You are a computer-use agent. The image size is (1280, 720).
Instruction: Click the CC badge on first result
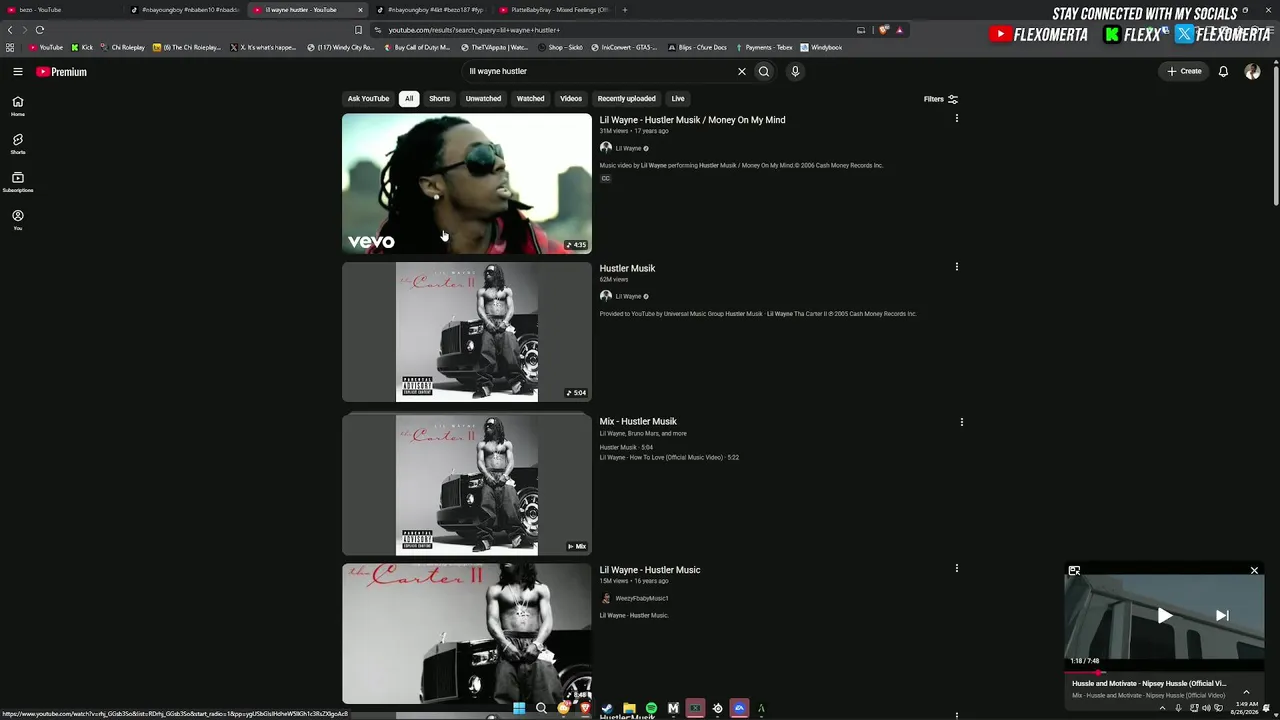[605, 179]
